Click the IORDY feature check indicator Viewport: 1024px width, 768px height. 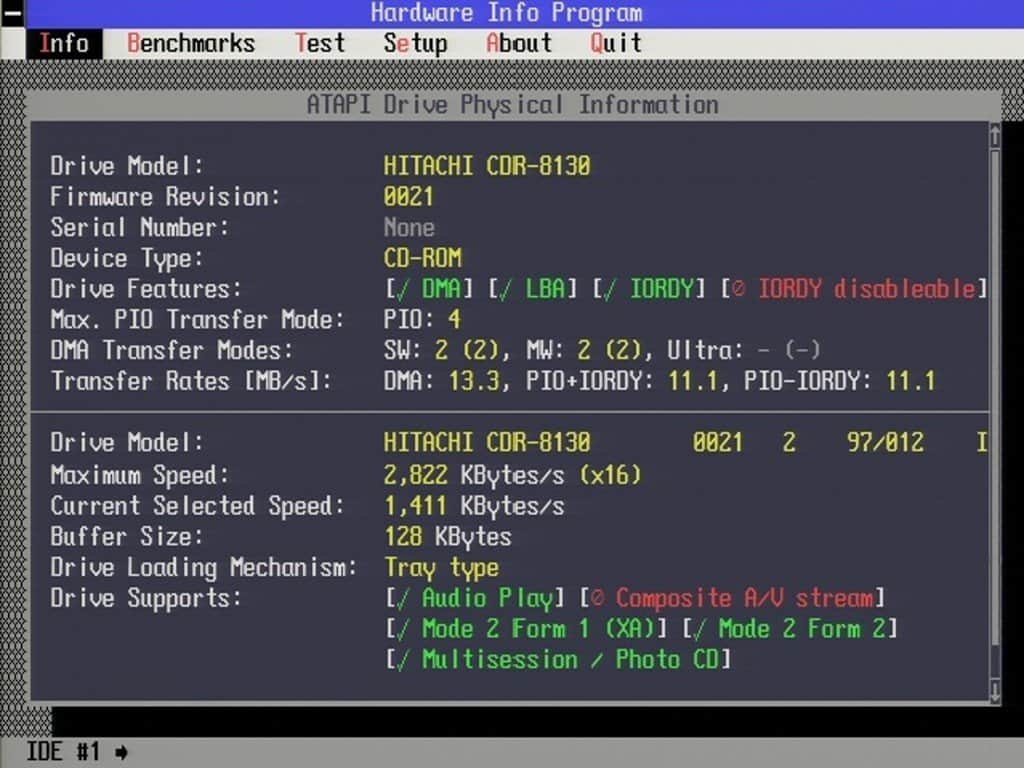coord(649,289)
